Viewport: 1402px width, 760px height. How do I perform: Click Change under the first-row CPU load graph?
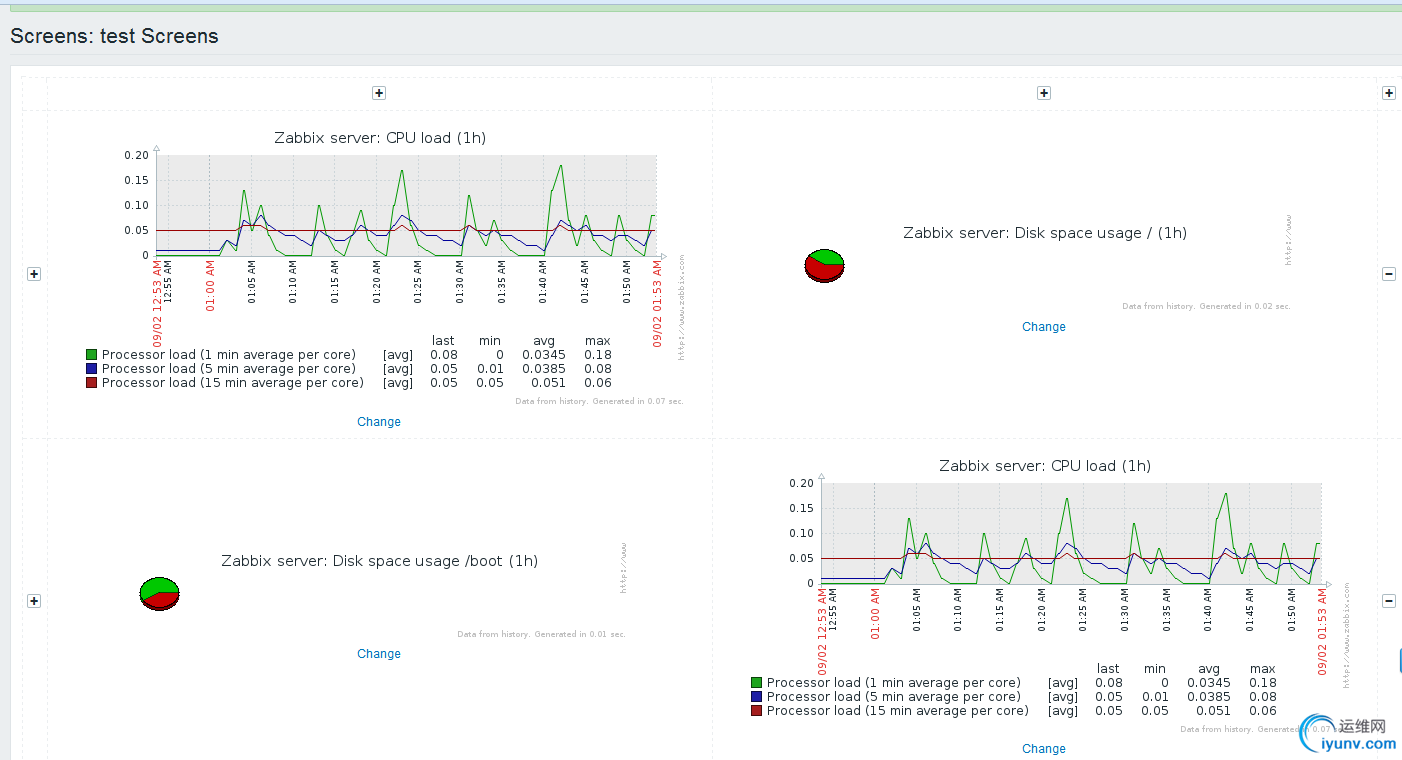click(x=379, y=422)
